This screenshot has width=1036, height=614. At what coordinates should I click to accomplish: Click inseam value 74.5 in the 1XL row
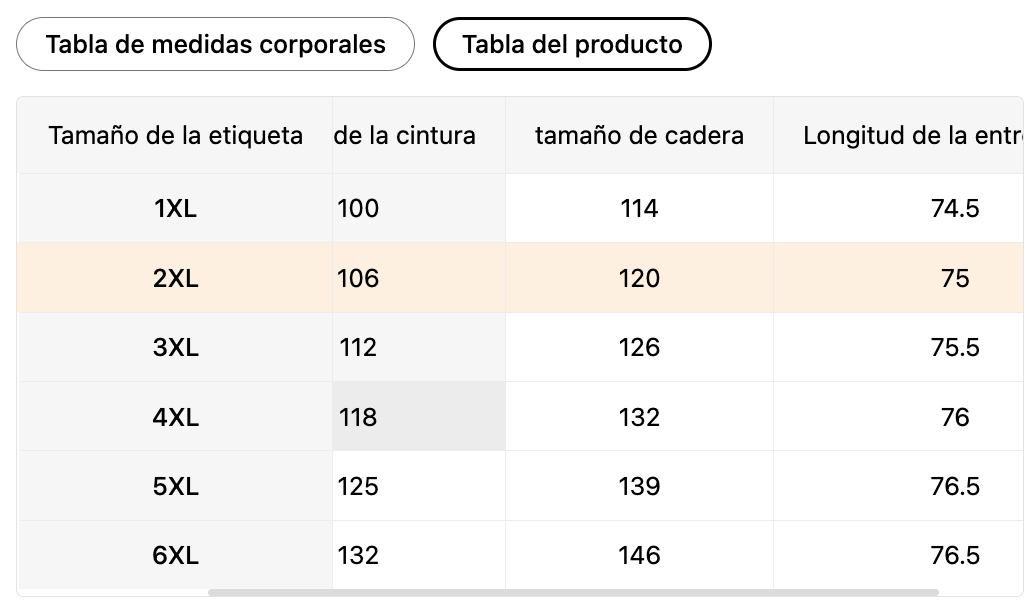pyautogui.click(x=954, y=208)
